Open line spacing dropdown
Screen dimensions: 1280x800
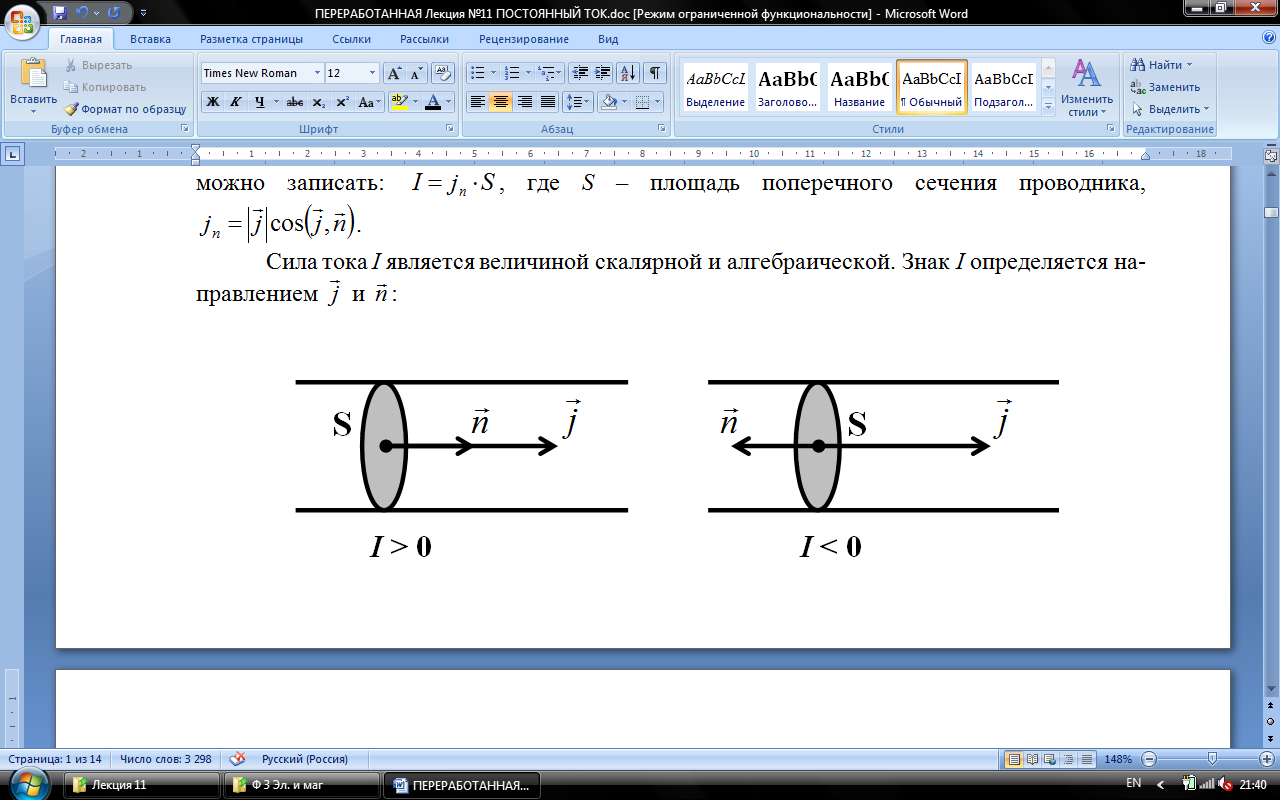click(578, 101)
